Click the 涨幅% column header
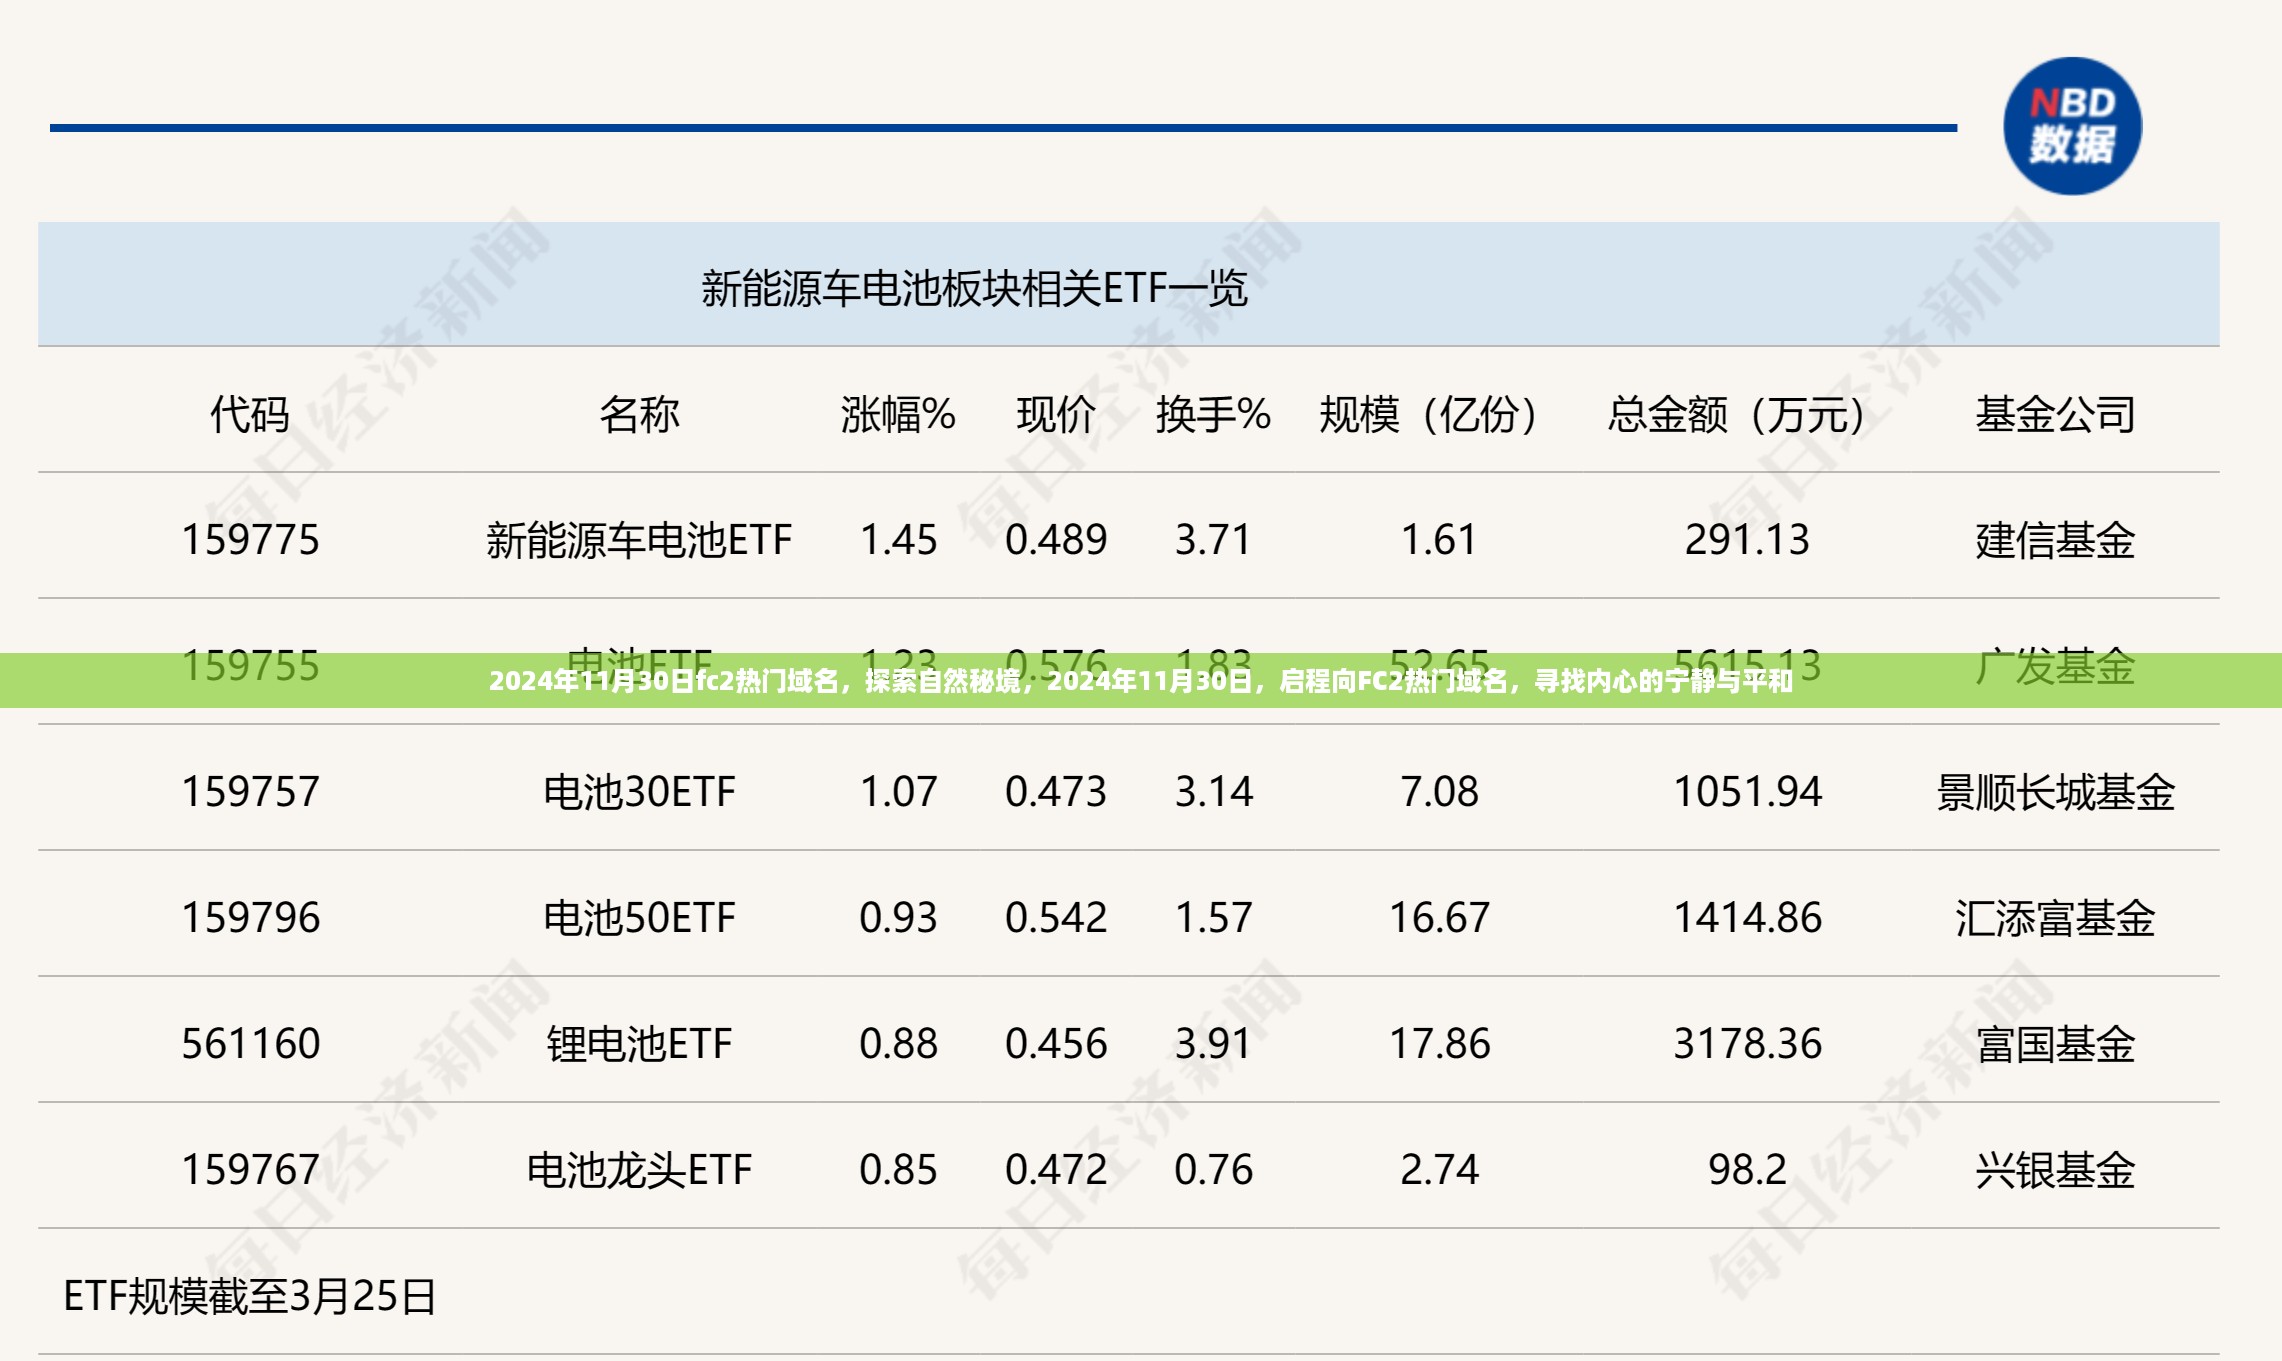 pyautogui.click(x=898, y=414)
